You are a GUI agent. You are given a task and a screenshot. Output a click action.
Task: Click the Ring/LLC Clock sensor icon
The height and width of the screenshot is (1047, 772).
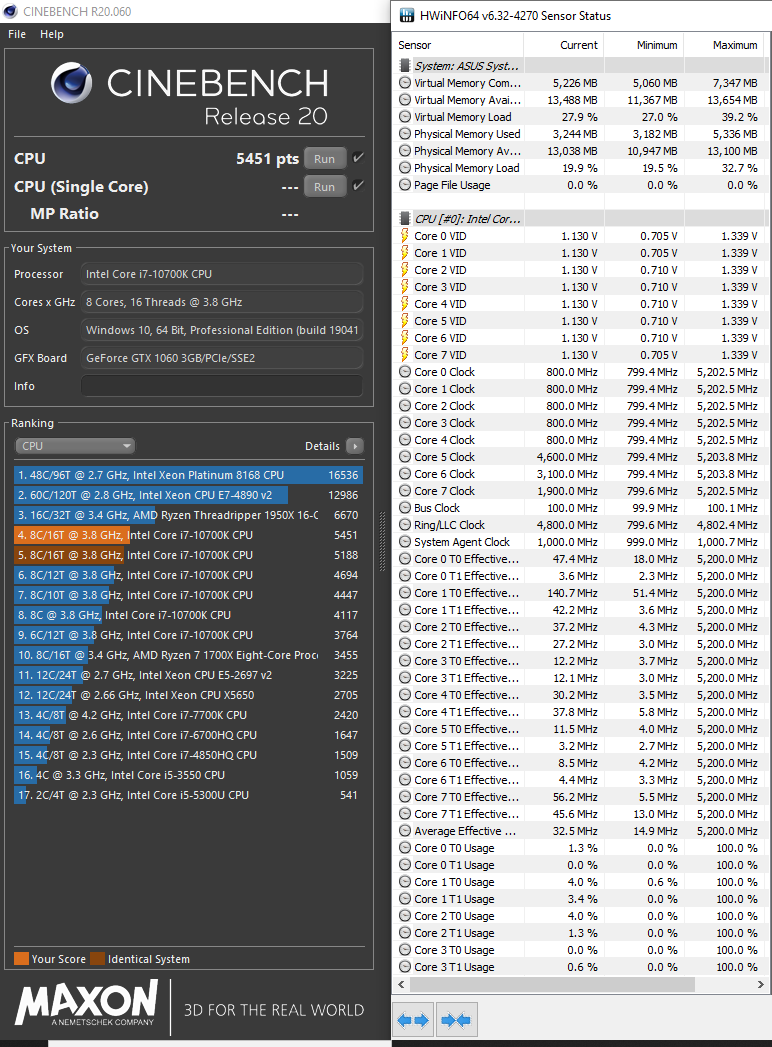point(405,525)
